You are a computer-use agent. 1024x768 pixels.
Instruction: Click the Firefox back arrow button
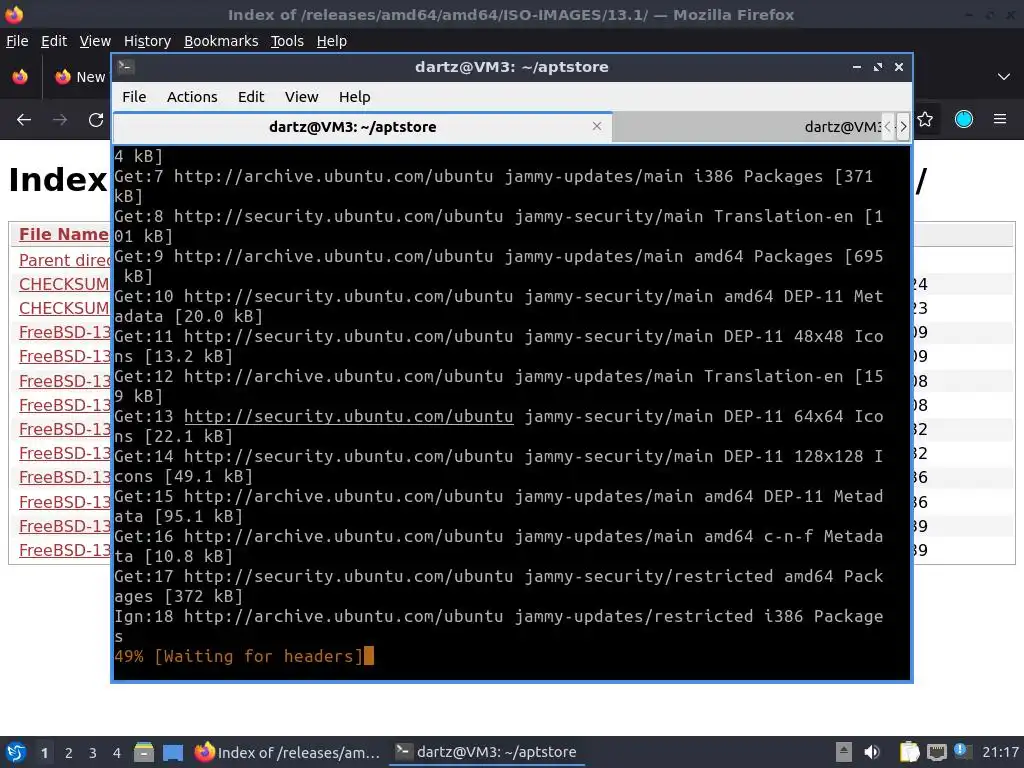pos(24,120)
